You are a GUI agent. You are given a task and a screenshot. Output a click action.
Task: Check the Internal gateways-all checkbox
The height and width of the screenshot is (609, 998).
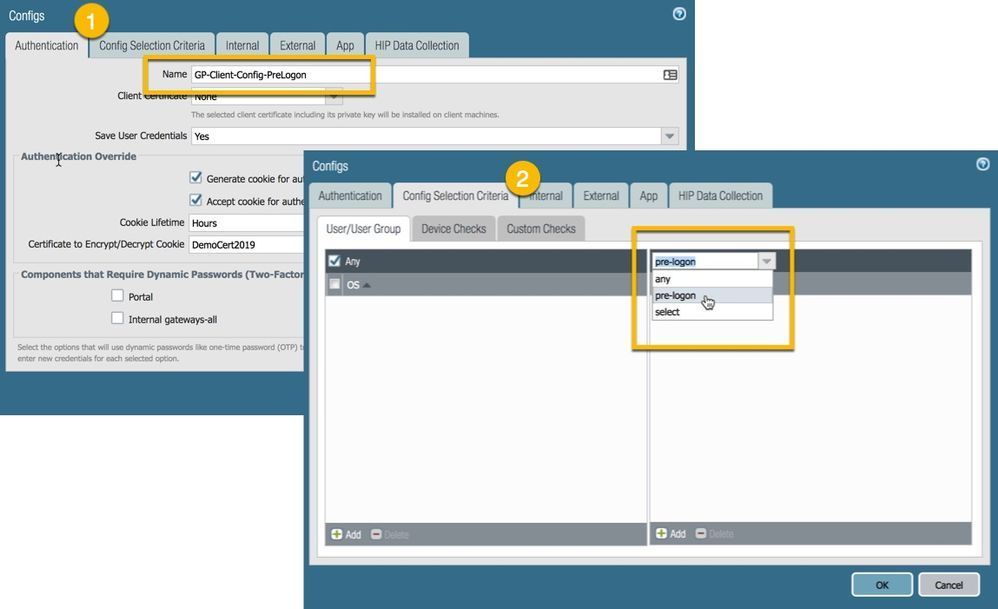coord(118,319)
